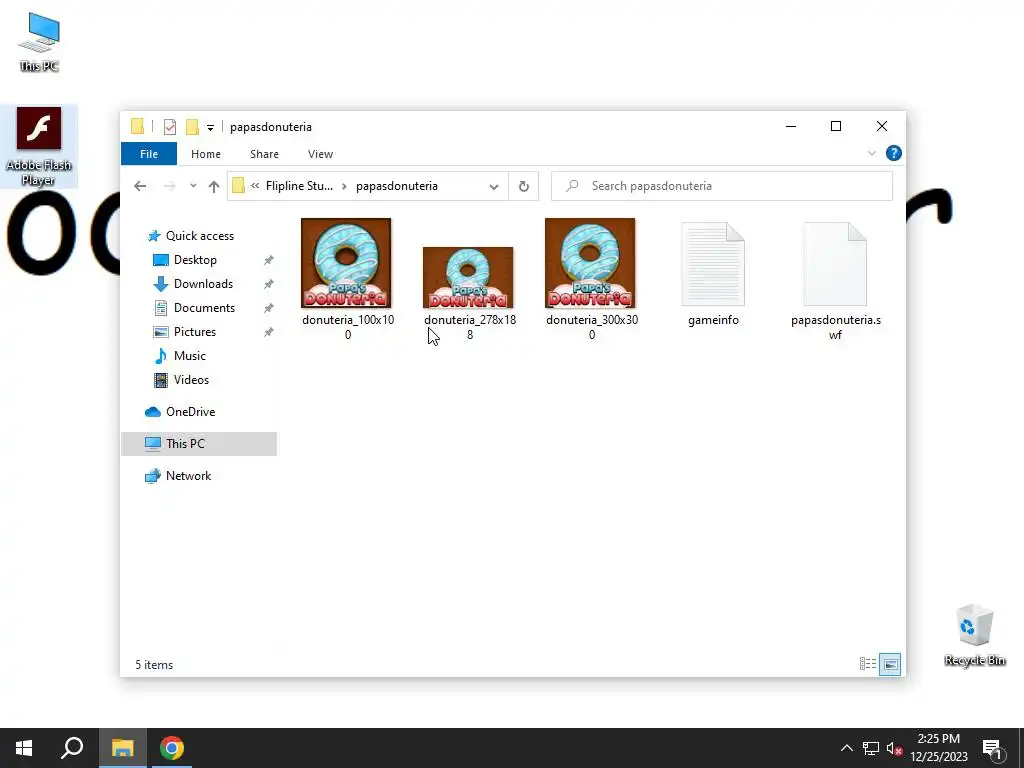Open the Windows Start menu
The image size is (1024, 768).
coord(24,748)
